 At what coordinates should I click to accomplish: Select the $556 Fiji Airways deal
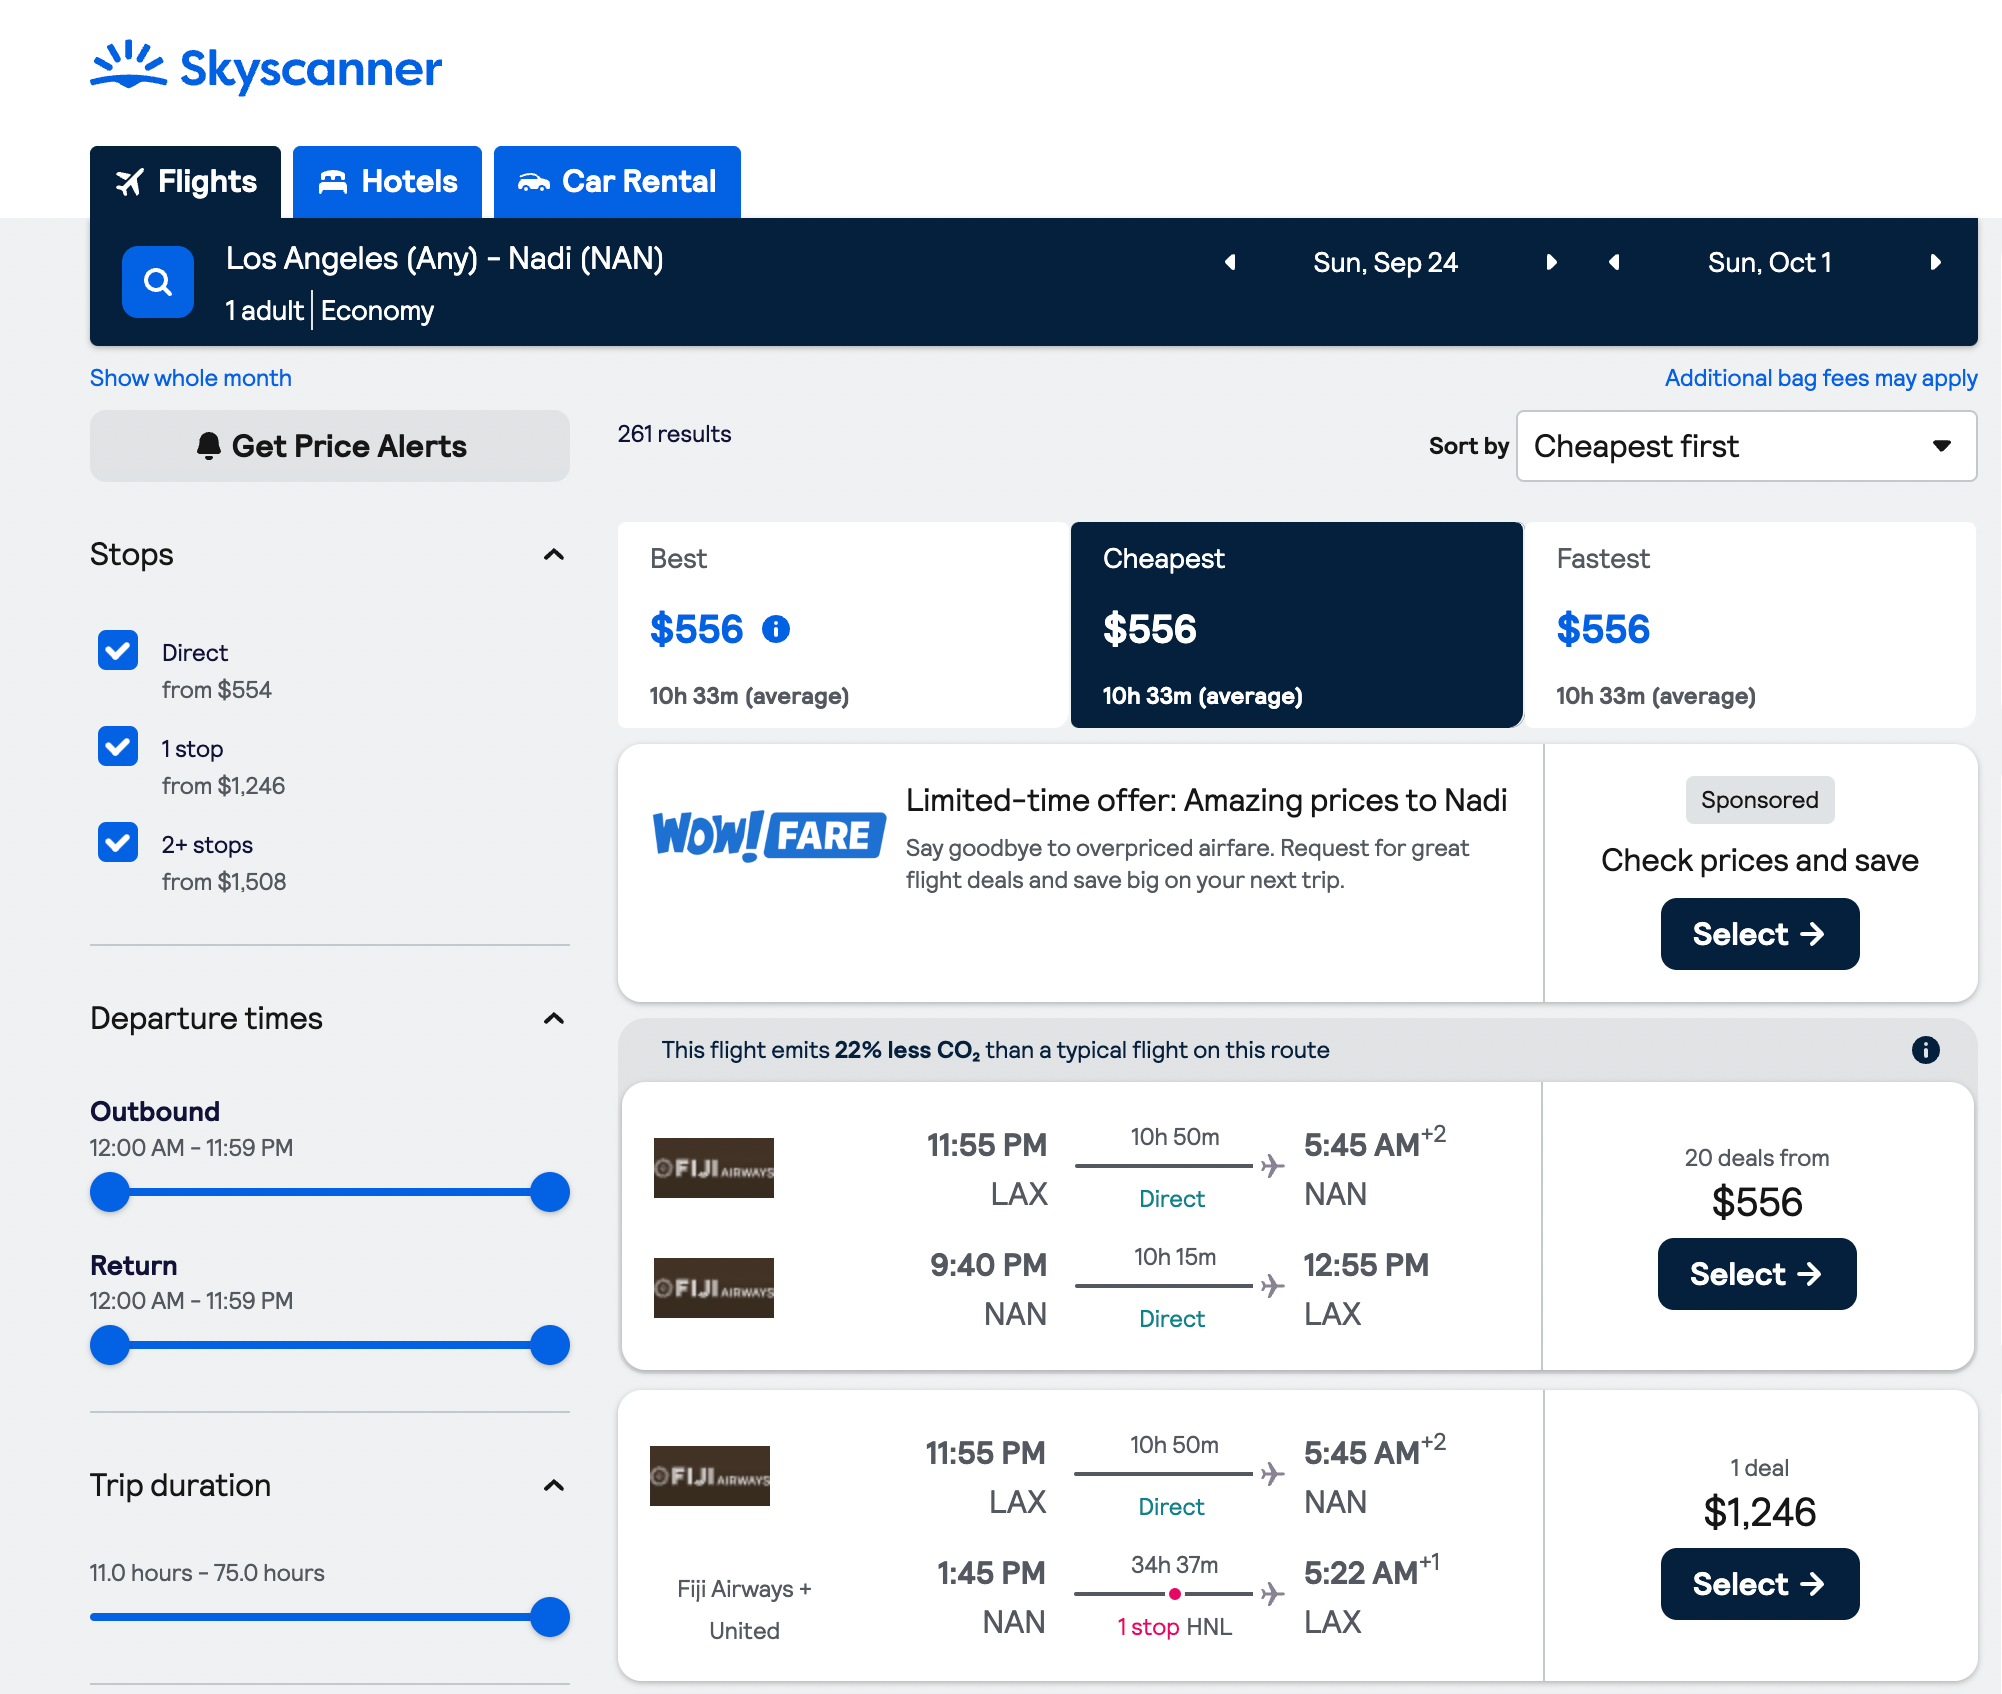(1757, 1274)
